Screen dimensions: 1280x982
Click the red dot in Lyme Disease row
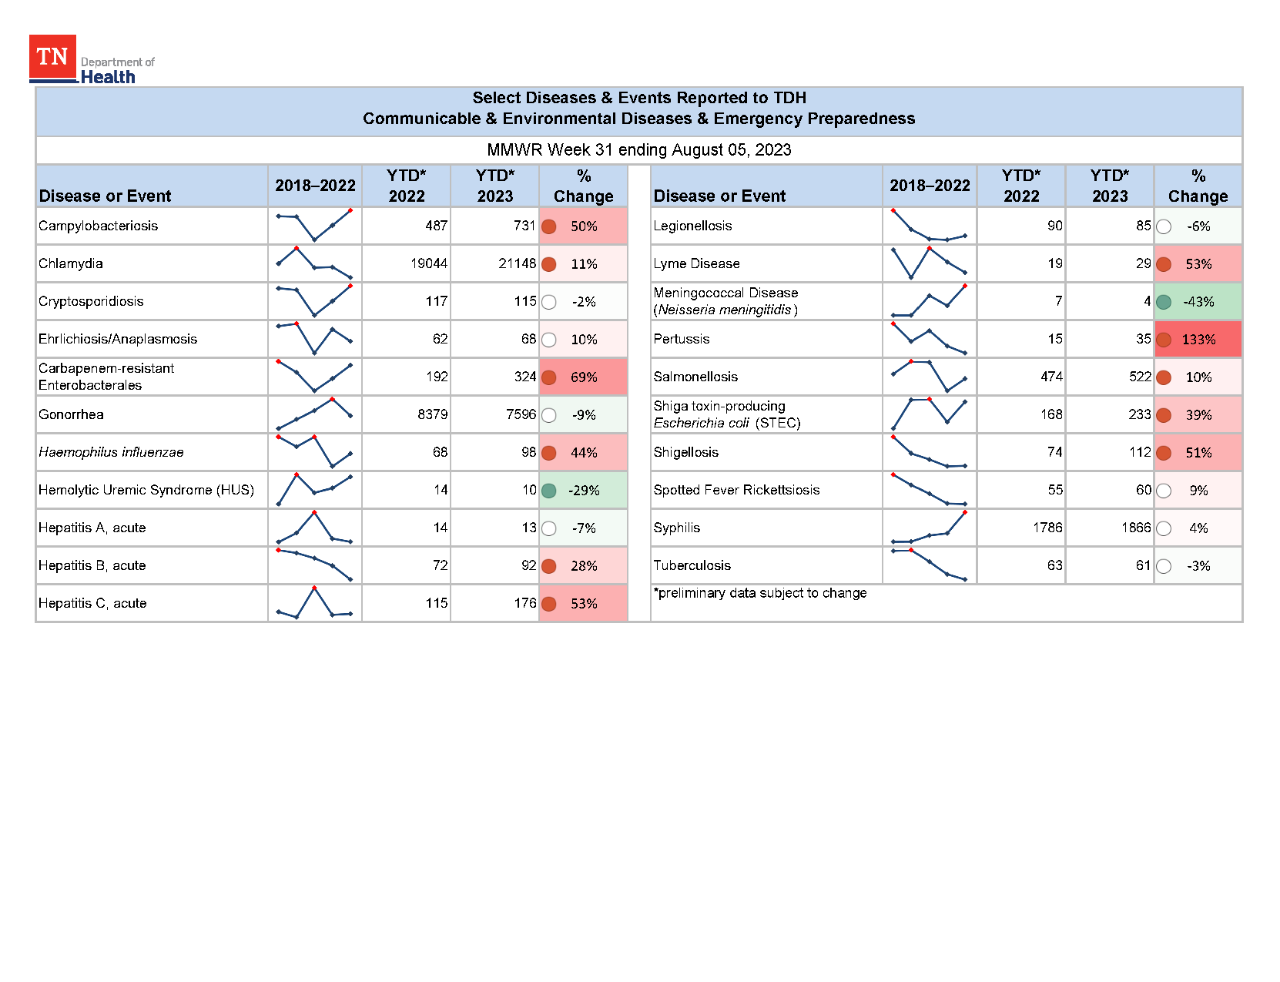pos(1164,264)
